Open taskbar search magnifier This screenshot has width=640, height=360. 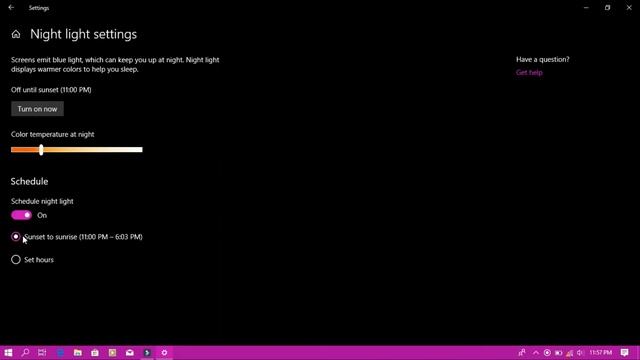(25, 353)
